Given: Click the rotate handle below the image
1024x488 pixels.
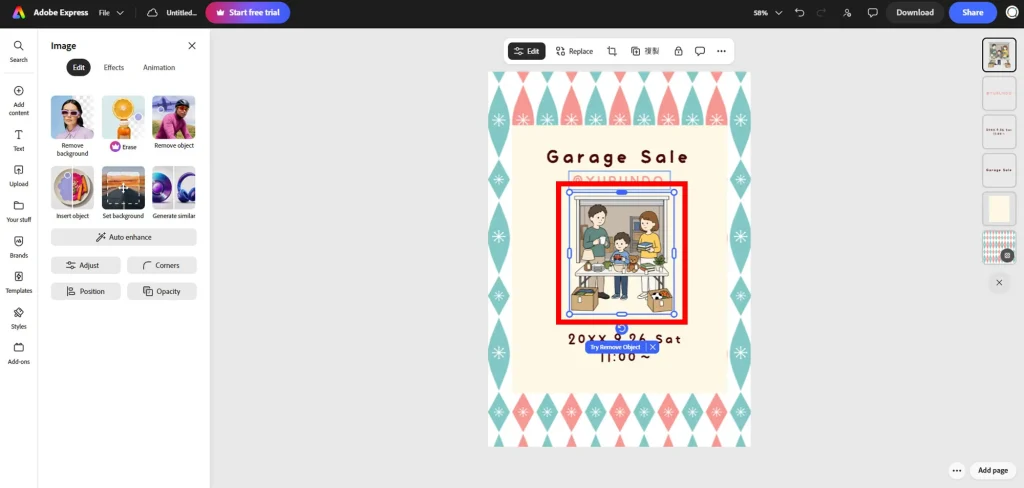Looking at the screenshot, I should click(x=622, y=328).
